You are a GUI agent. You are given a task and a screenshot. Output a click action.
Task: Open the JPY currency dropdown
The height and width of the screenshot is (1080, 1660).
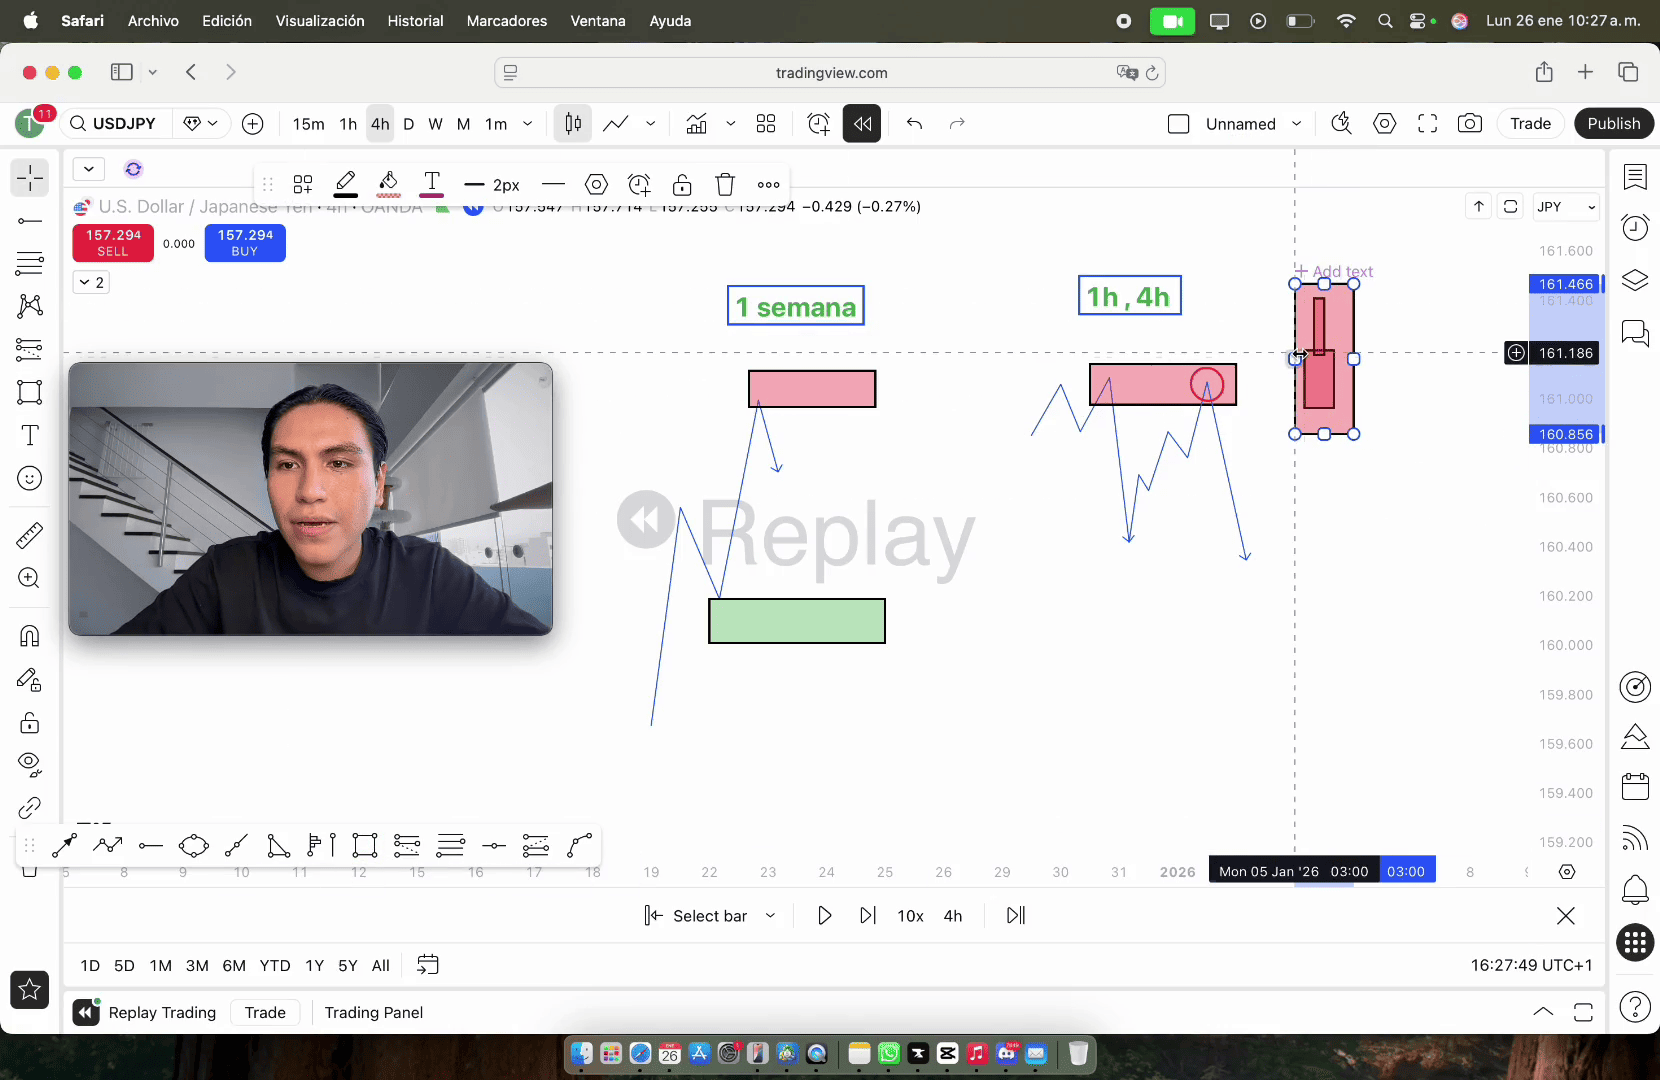(1566, 207)
